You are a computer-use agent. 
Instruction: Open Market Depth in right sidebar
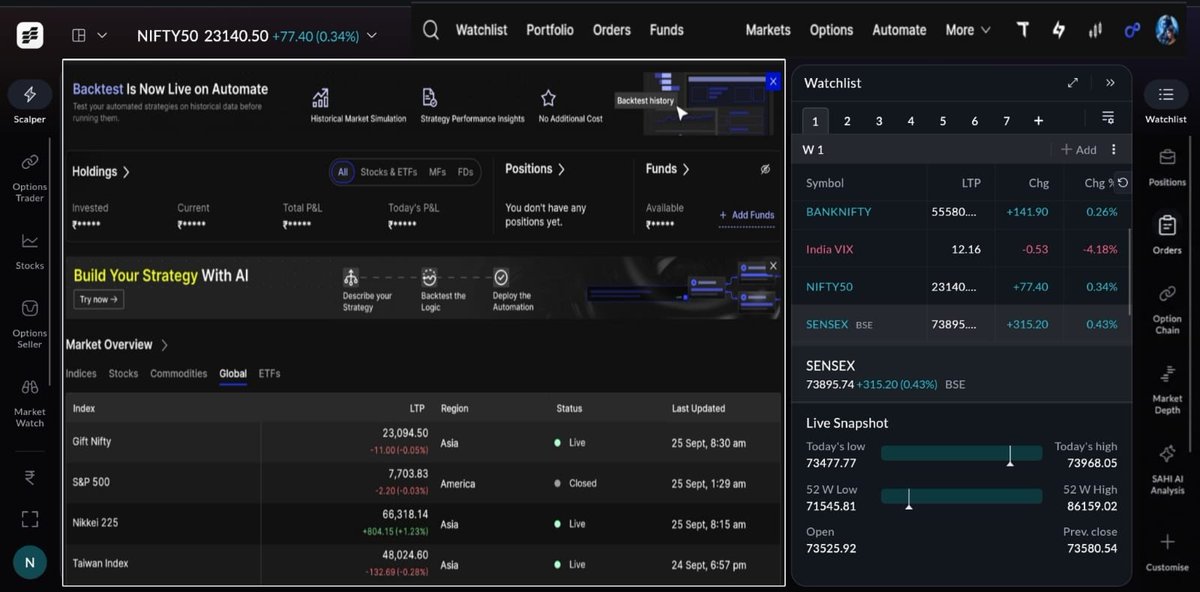pyautogui.click(x=1167, y=388)
